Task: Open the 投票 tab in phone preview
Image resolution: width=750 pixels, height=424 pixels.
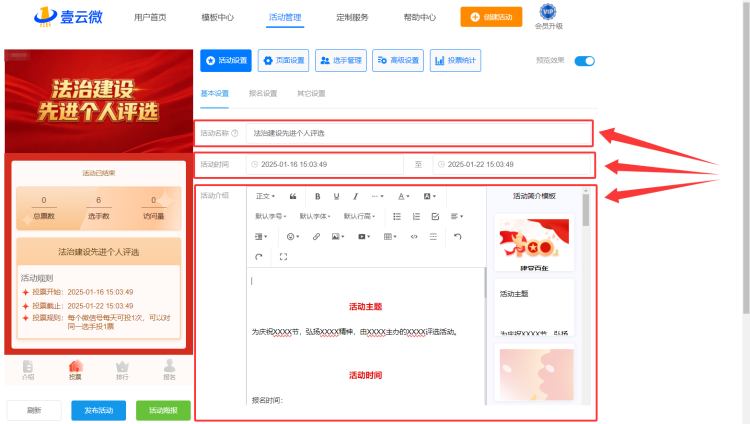Action: (x=75, y=369)
